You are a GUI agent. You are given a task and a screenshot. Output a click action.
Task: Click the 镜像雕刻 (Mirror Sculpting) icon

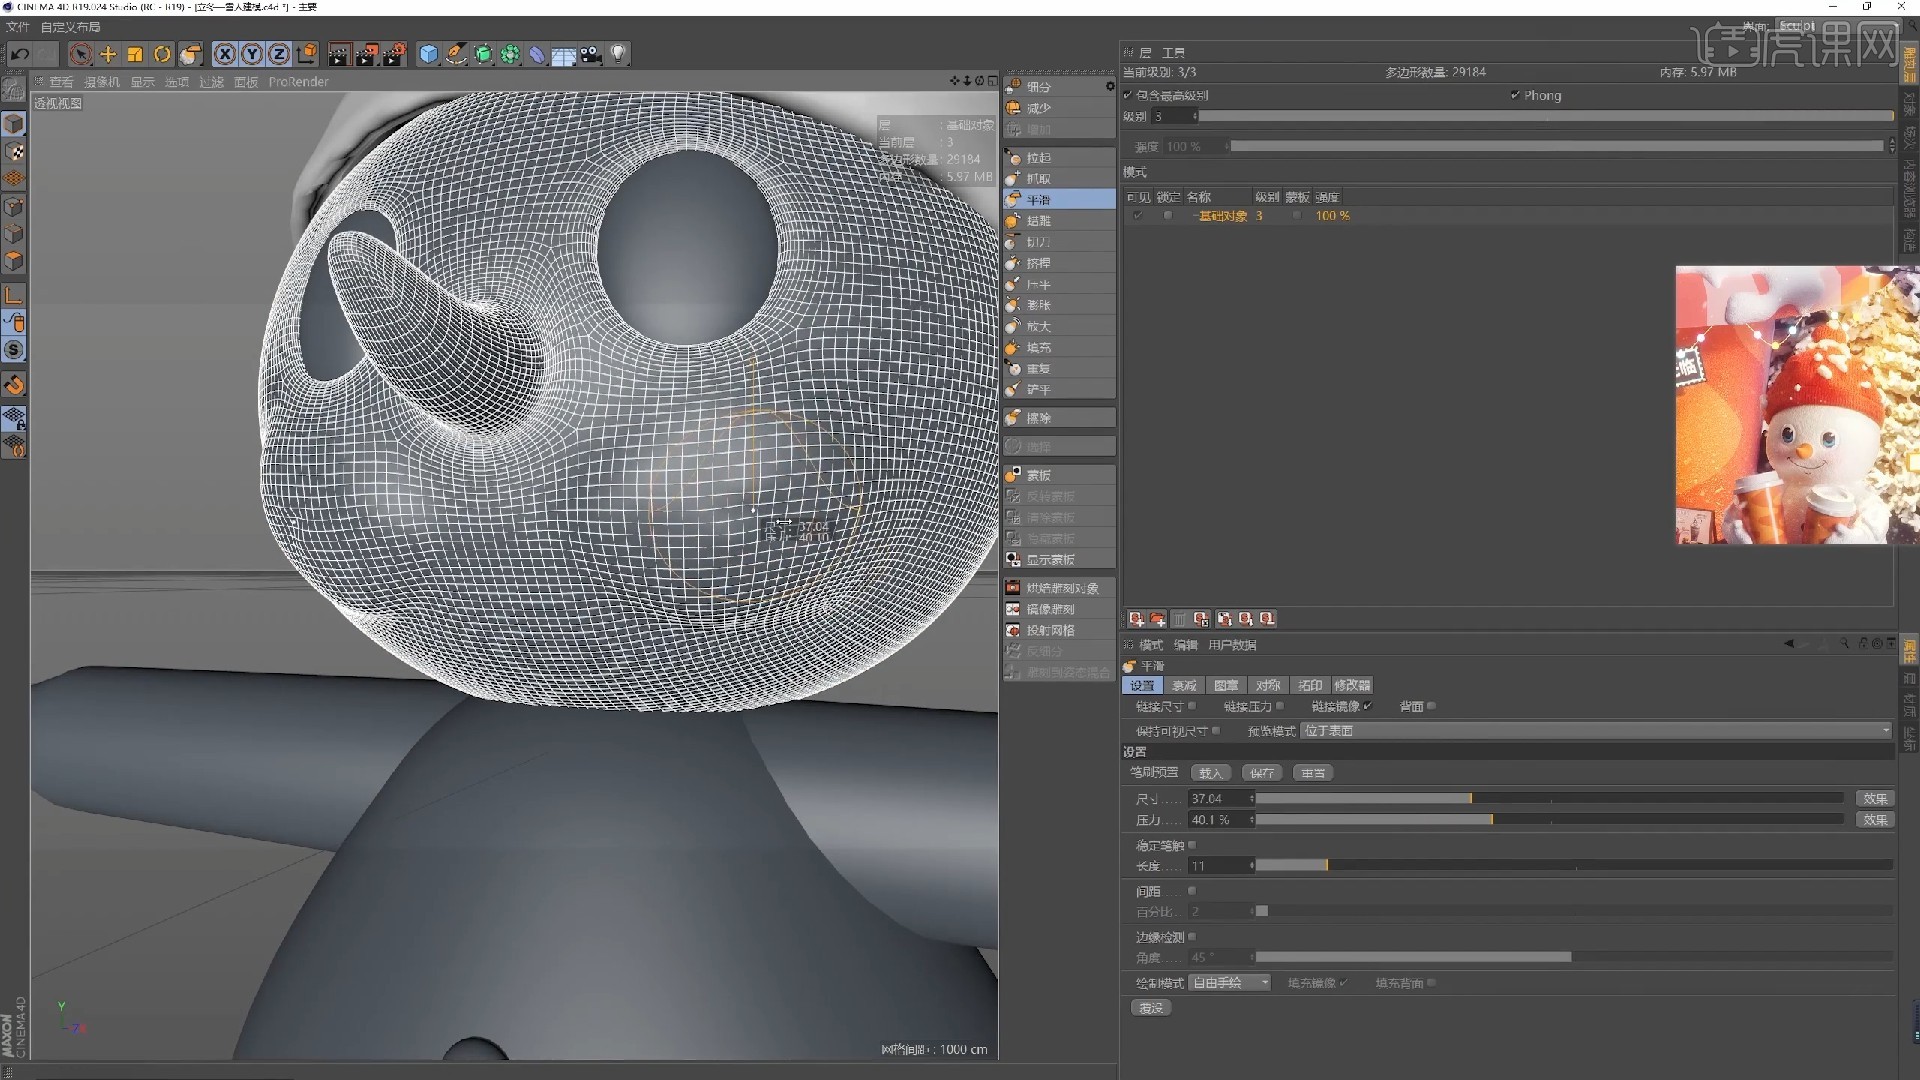pyautogui.click(x=1051, y=609)
